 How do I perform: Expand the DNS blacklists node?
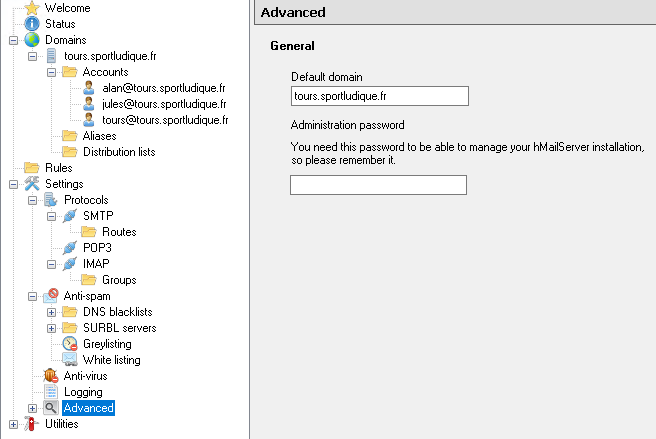[x=52, y=312]
